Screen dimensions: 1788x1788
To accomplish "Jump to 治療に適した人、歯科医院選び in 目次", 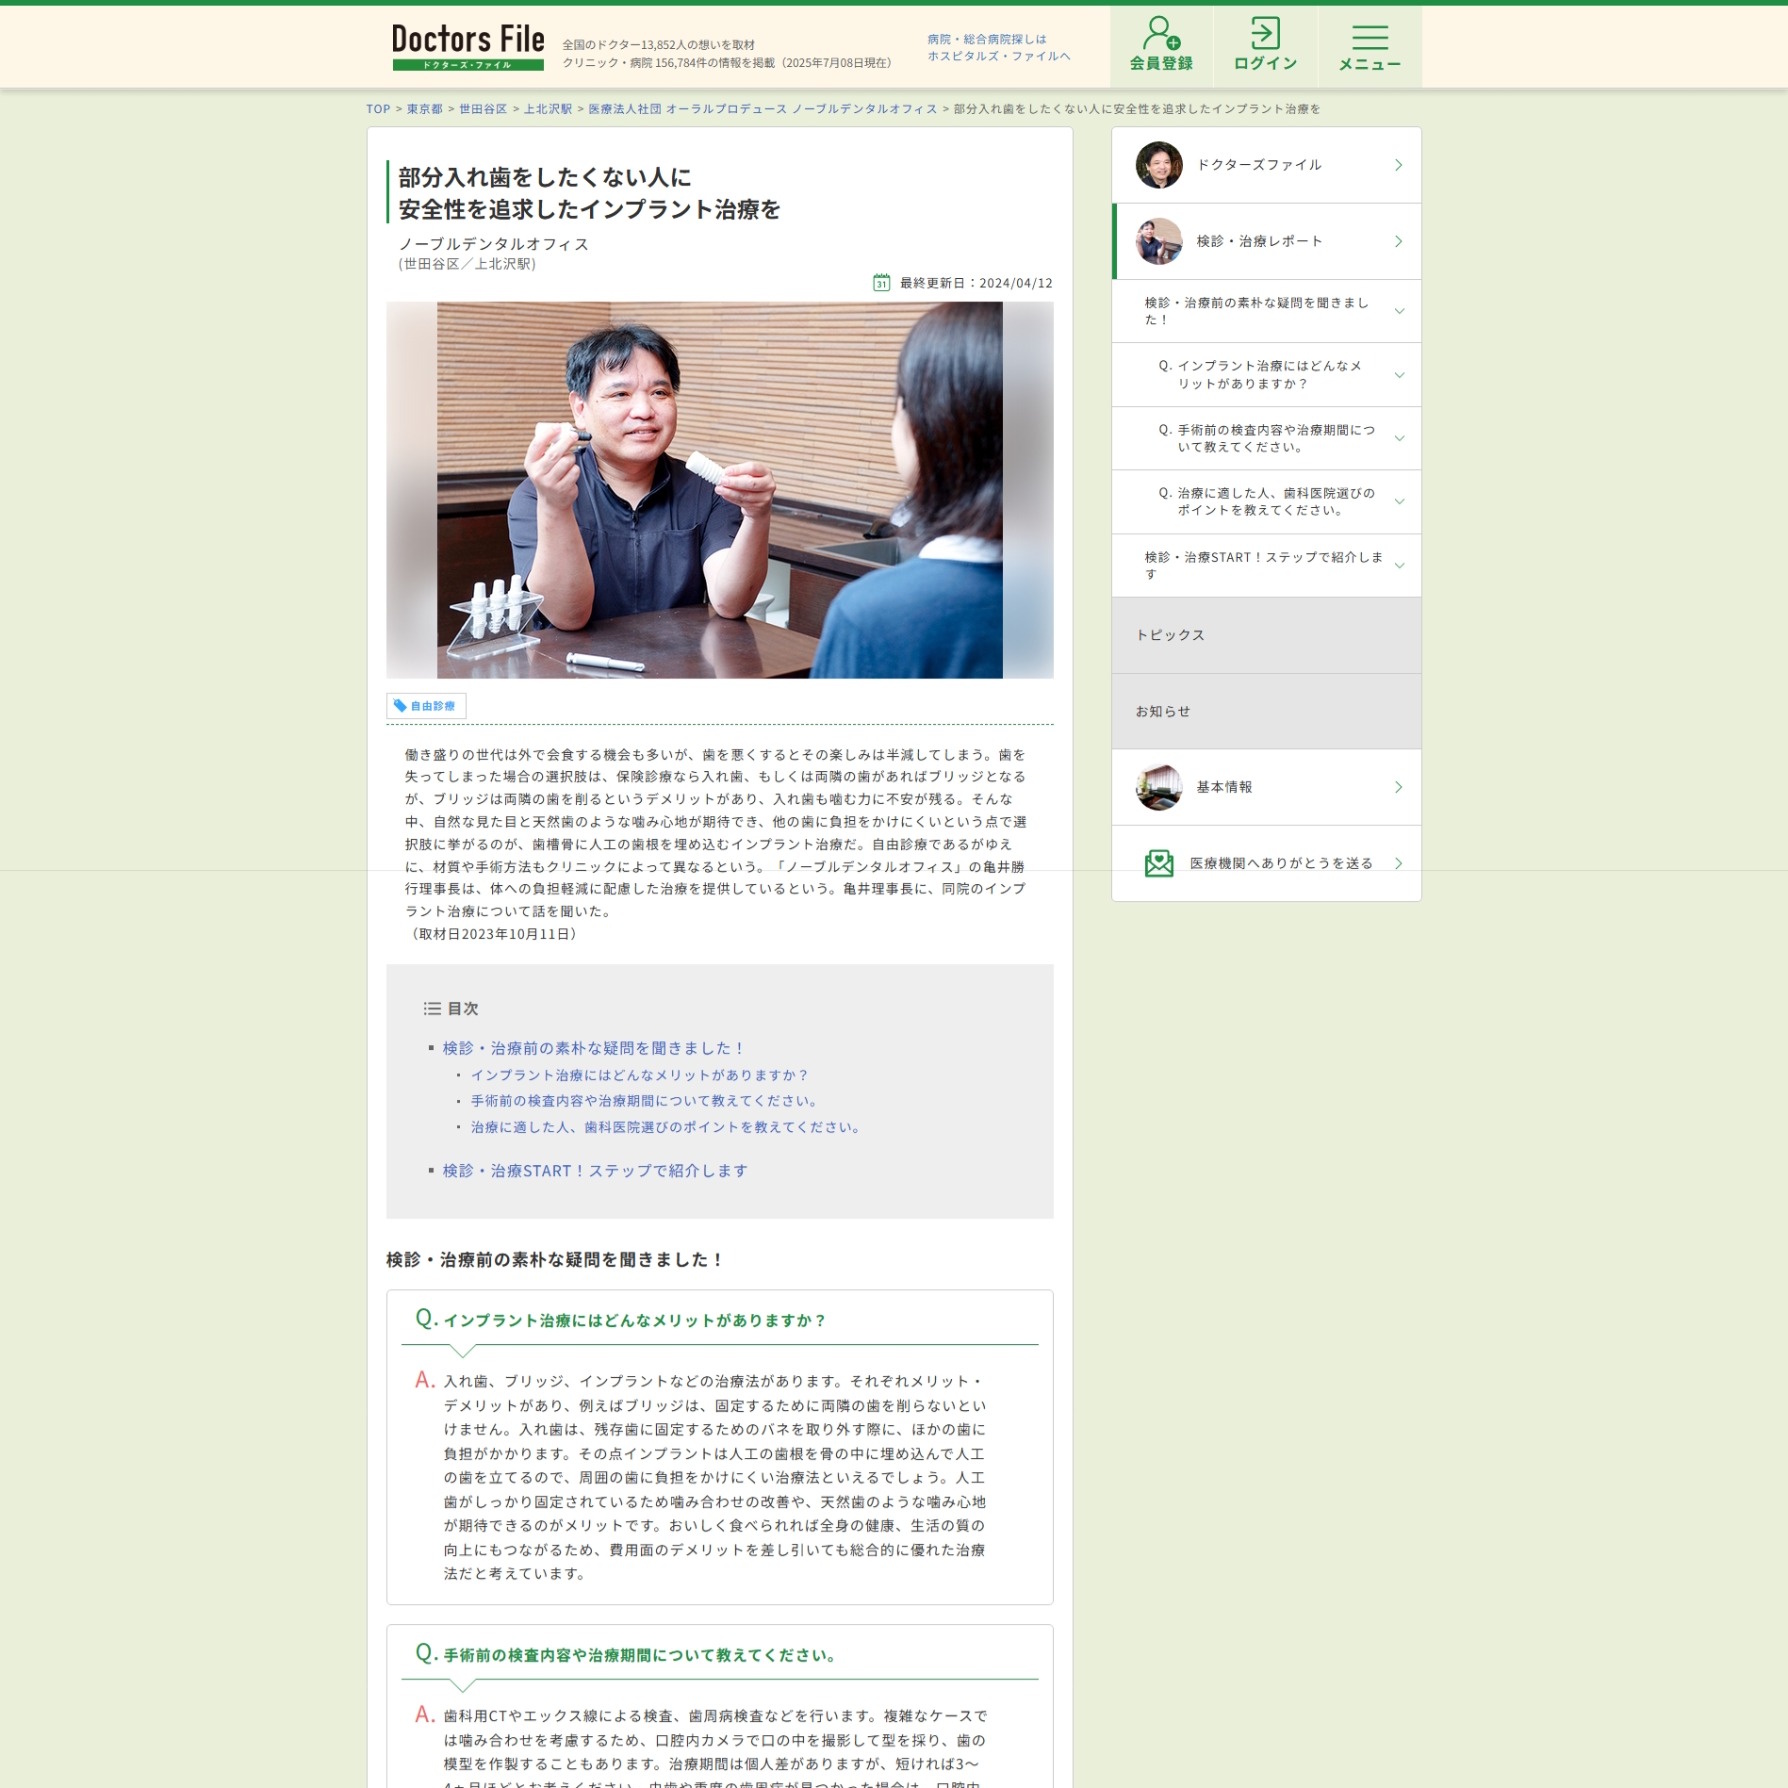I will pos(668,1127).
